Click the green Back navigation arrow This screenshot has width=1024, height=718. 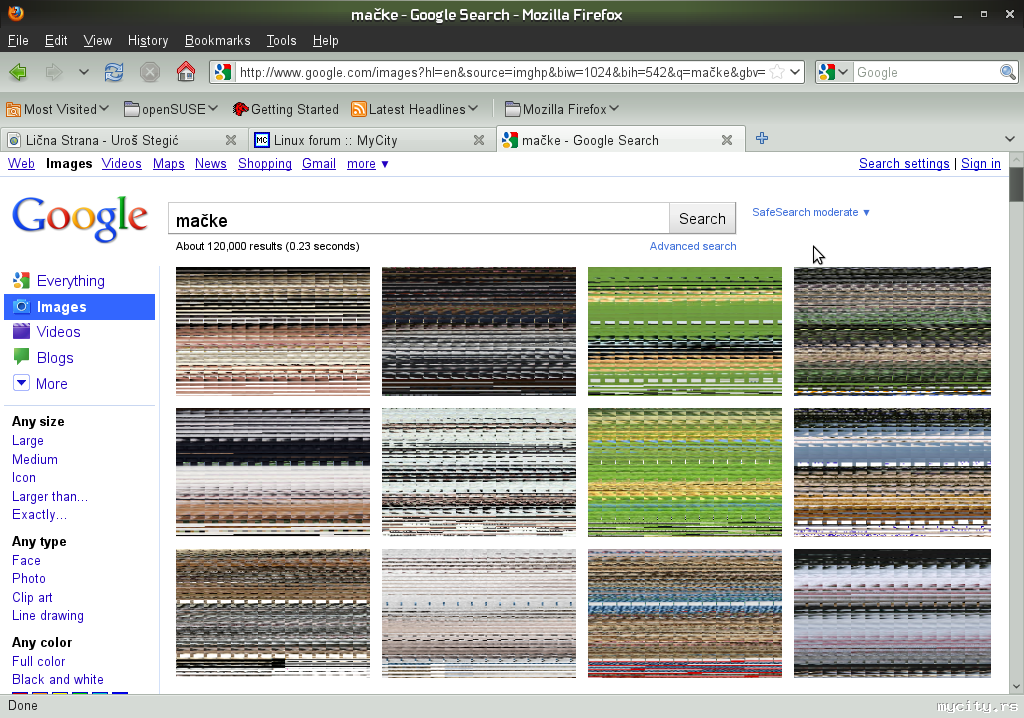point(18,72)
